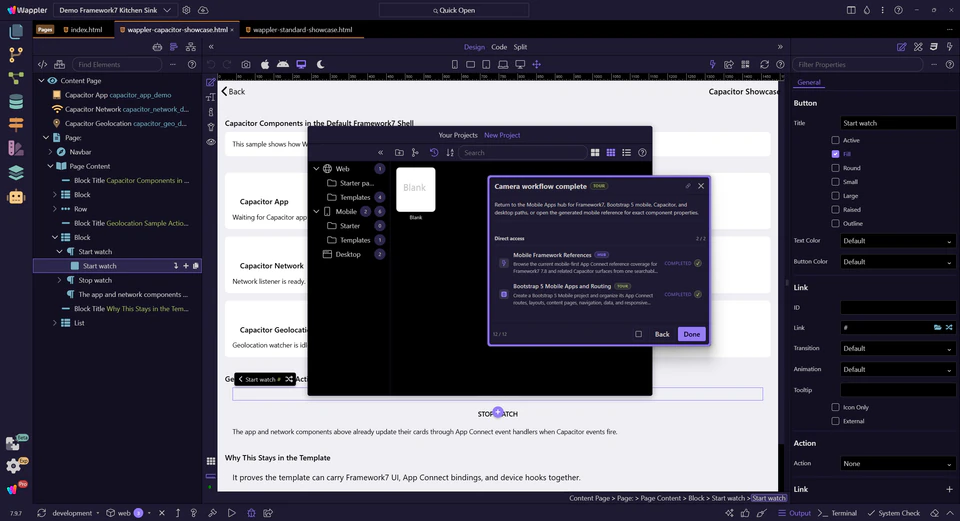Open the Animation dropdown
Viewport: 960px width, 521px height.
pyautogui.click(x=897, y=369)
